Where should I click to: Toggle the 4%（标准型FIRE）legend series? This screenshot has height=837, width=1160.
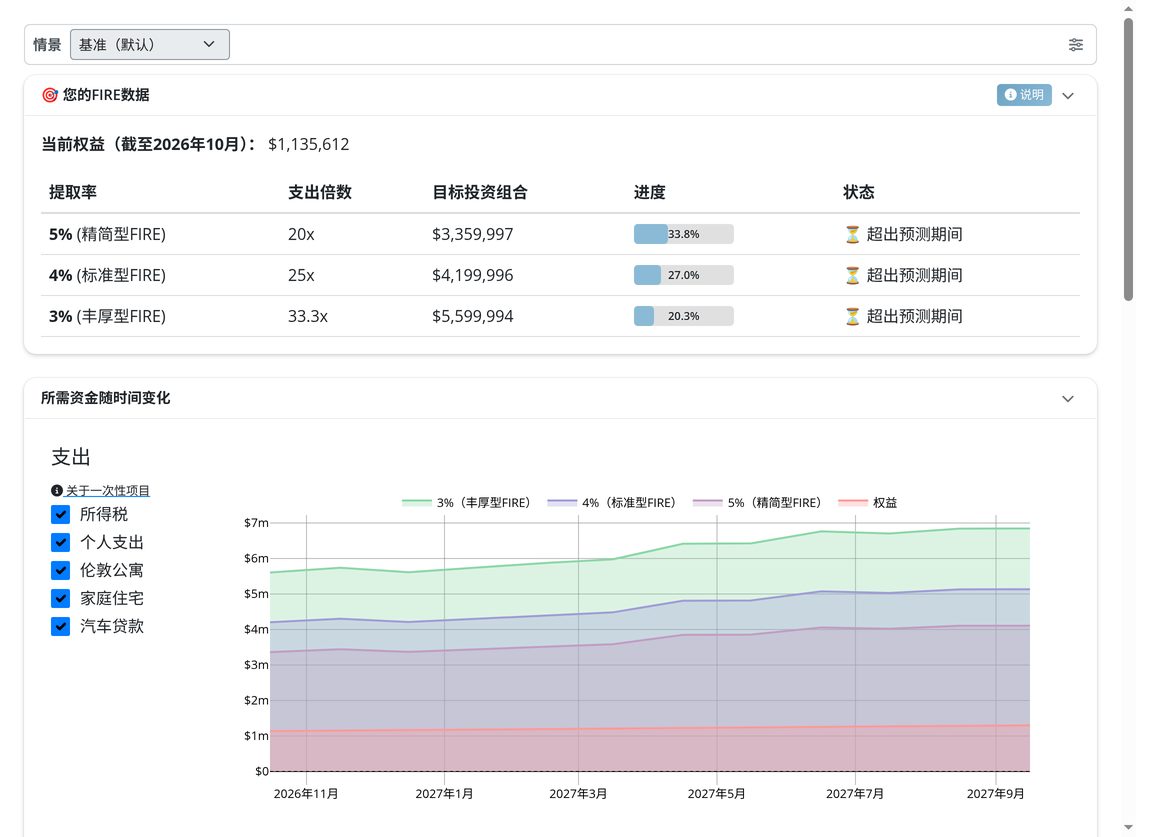(612, 502)
